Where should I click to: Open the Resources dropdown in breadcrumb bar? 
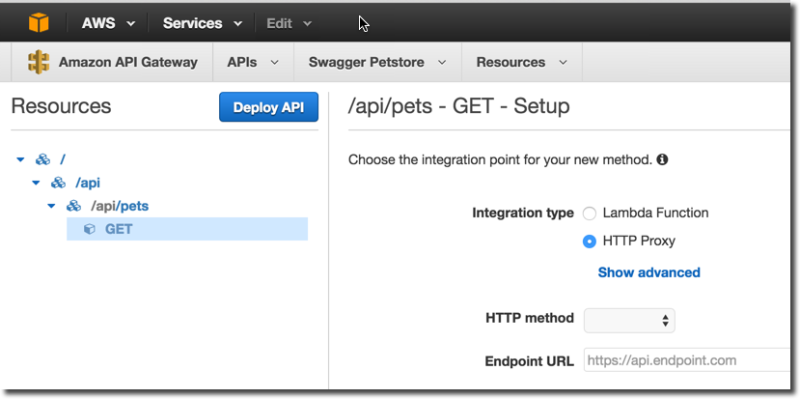(521, 62)
